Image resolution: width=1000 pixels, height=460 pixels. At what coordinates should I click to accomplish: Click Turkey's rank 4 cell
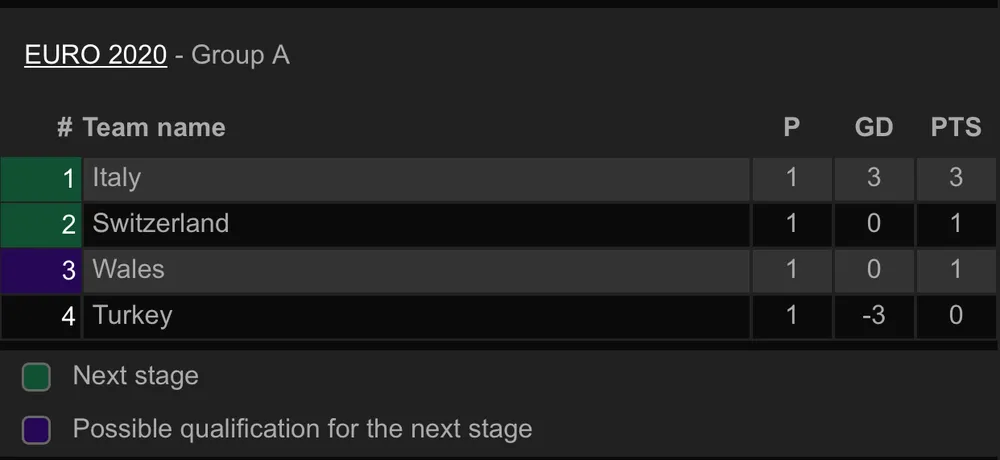click(x=41, y=316)
